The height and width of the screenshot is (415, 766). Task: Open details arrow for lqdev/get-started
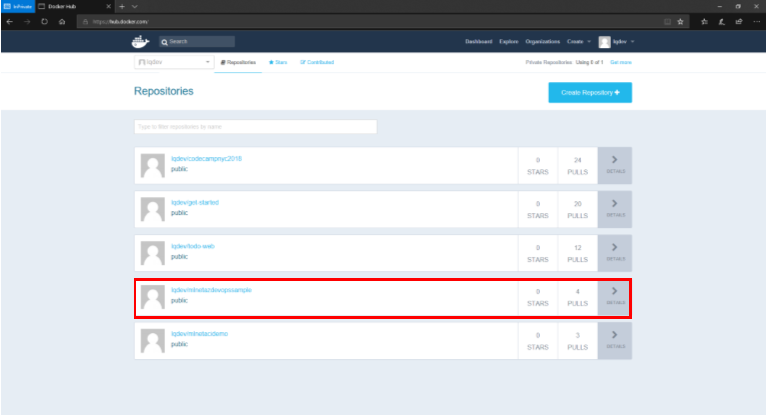[615, 209]
